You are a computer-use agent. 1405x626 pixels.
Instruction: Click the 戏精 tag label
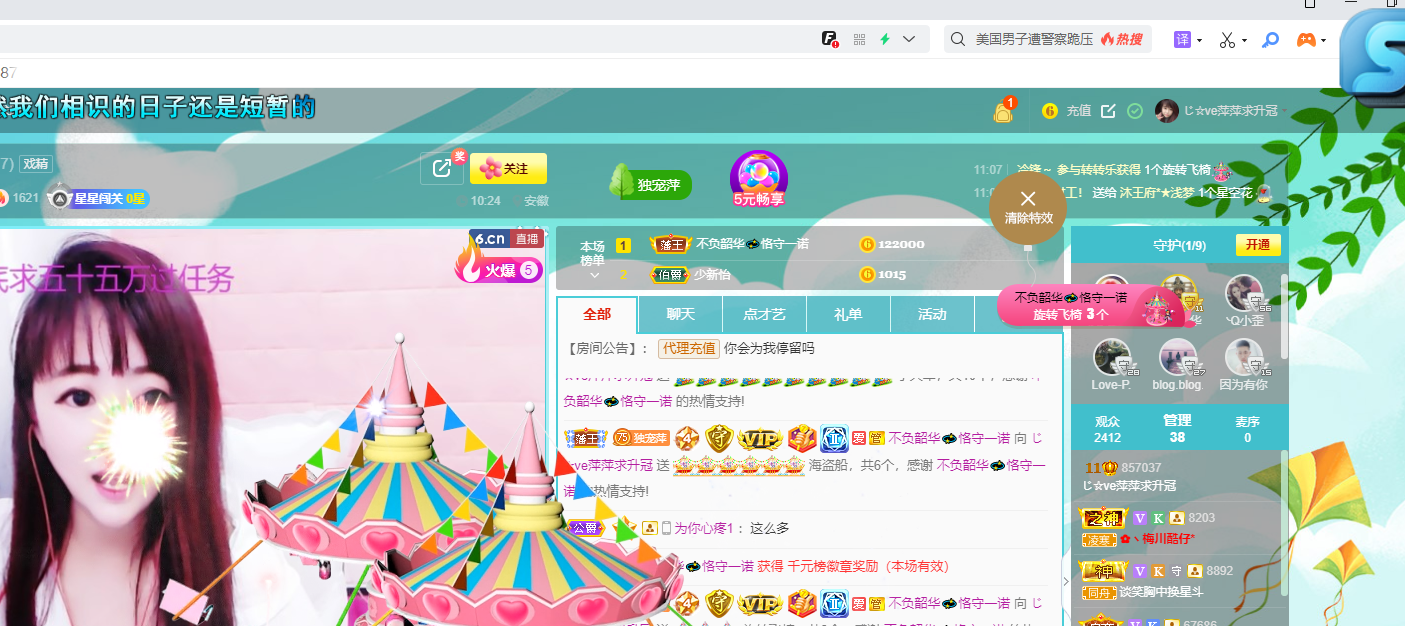[36, 164]
